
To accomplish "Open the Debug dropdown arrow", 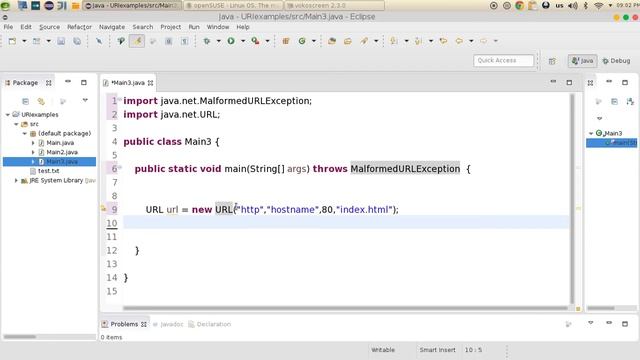I will tap(218, 41).
